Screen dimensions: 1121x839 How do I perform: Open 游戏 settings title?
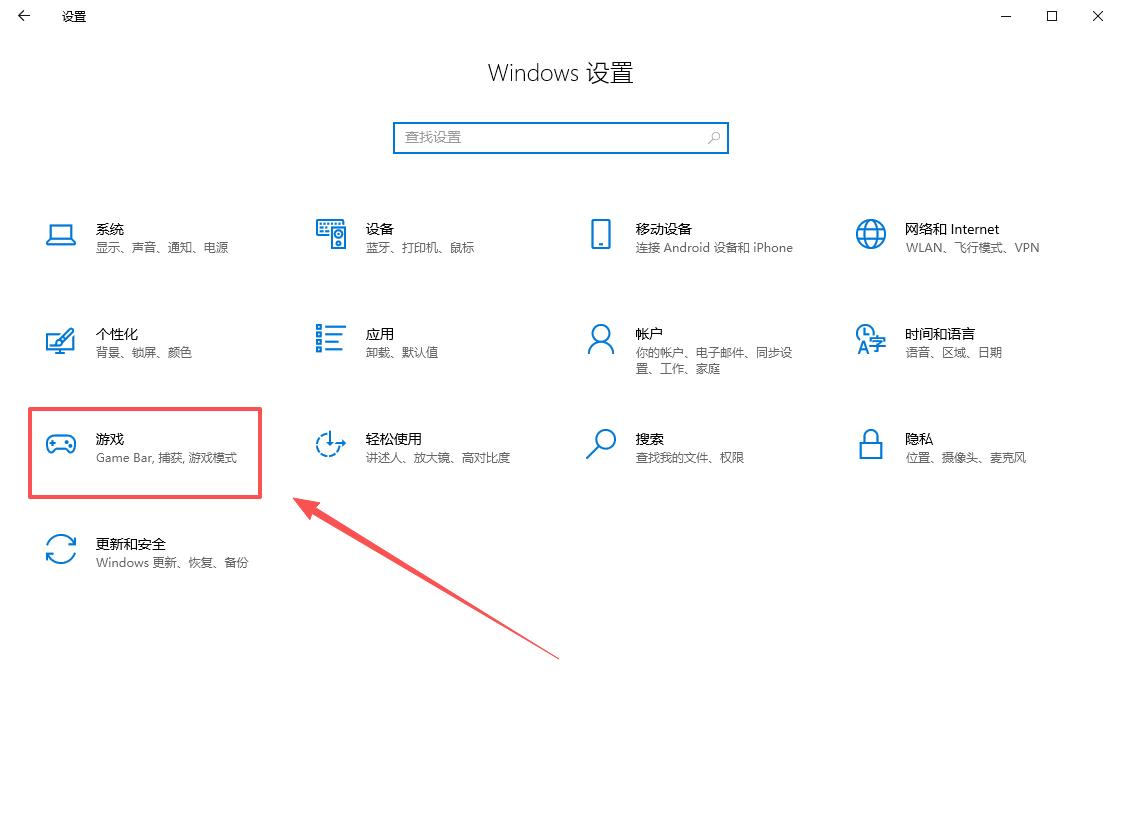[110, 440]
